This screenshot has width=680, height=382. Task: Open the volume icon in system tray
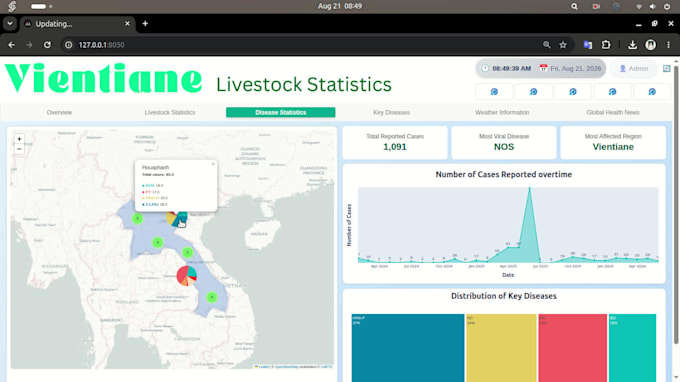click(x=653, y=7)
